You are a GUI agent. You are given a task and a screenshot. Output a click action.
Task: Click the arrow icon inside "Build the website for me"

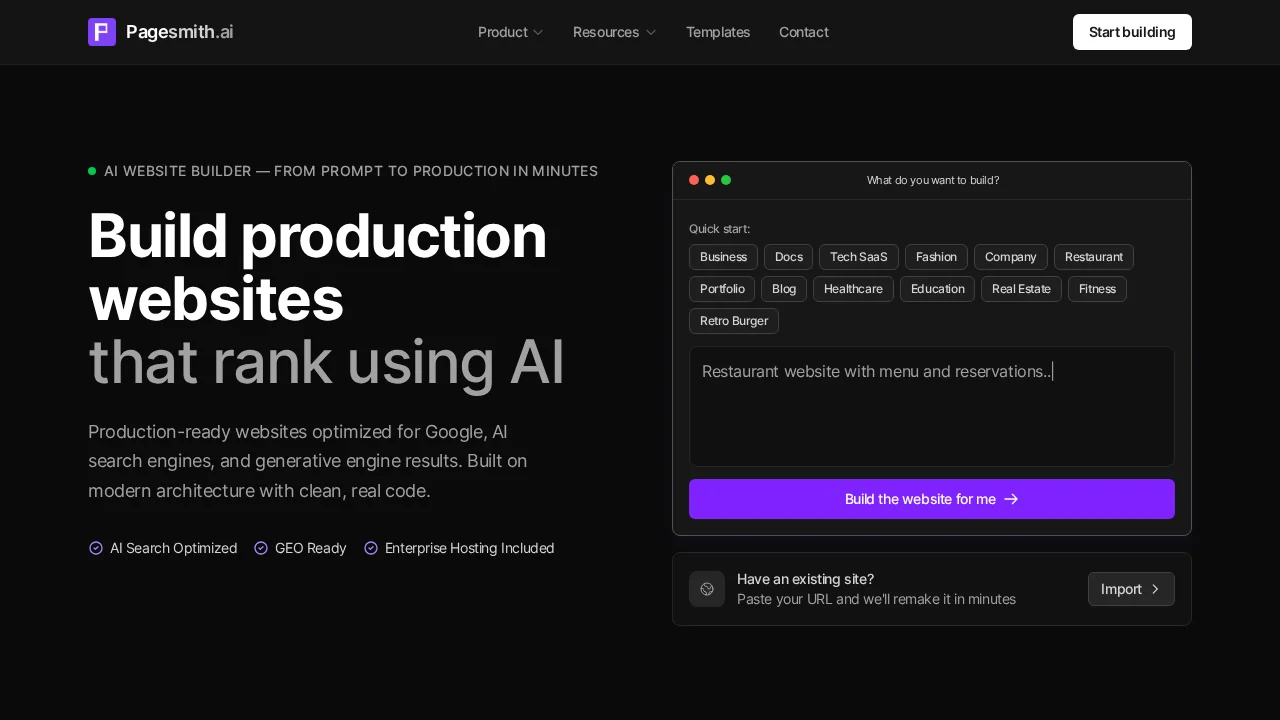[x=1011, y=499]
